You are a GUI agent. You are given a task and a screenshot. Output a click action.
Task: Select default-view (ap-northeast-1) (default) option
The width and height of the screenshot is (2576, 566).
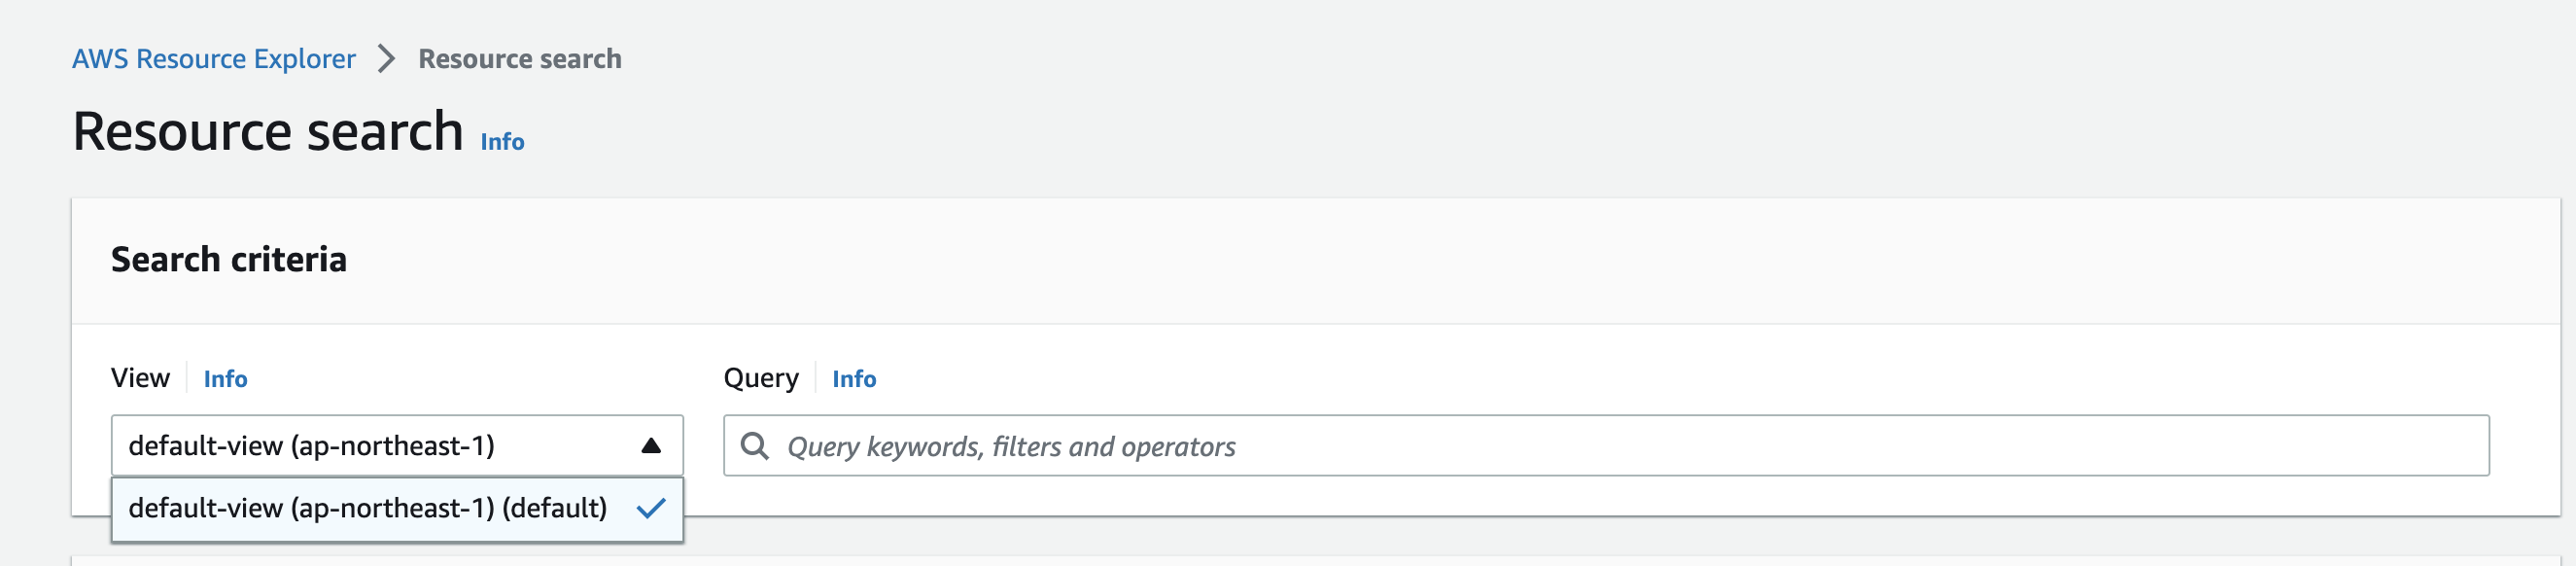click(397, 509)
